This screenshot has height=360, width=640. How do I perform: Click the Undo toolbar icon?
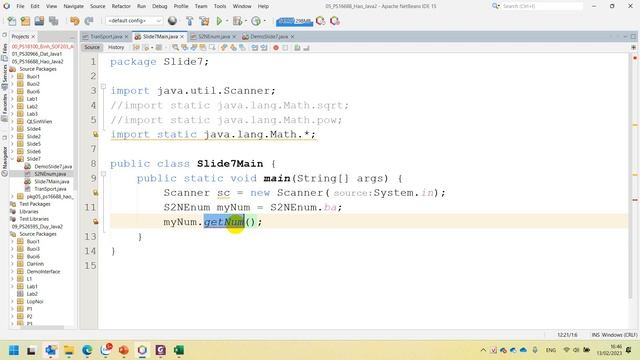(x=75, y=21)
